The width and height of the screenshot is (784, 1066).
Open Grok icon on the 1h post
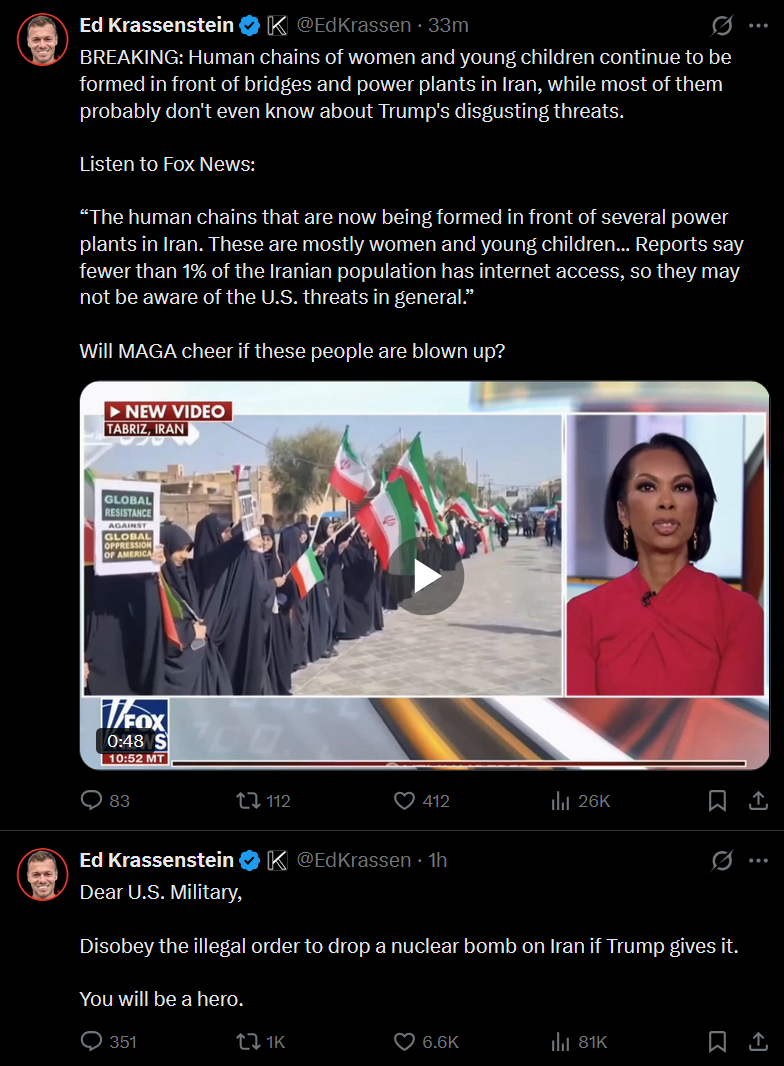(x=722, y=861)
